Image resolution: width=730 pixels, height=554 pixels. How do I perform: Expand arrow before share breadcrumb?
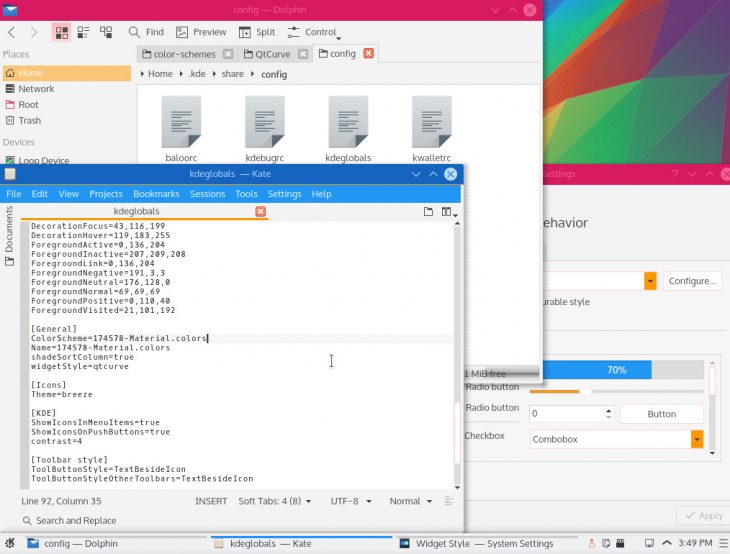tap(214, 74)
